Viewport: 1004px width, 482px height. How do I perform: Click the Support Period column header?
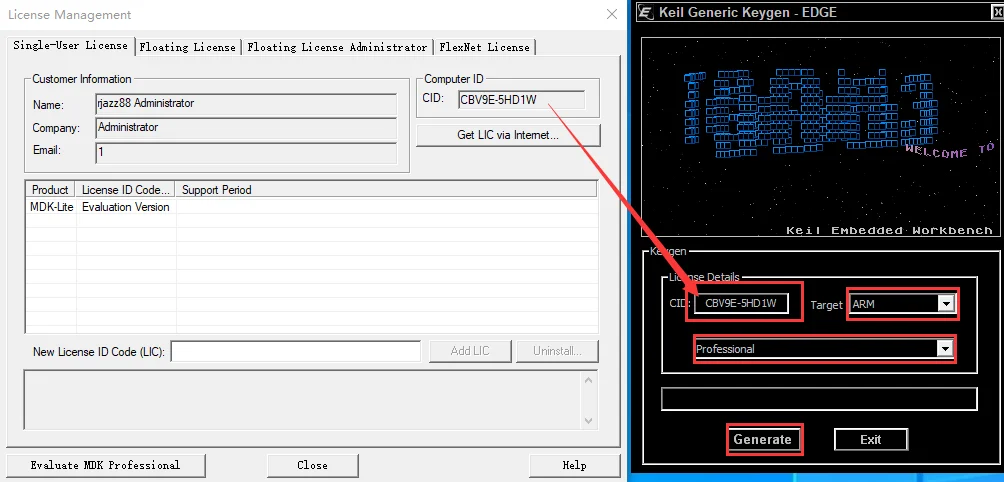[387, 190]
